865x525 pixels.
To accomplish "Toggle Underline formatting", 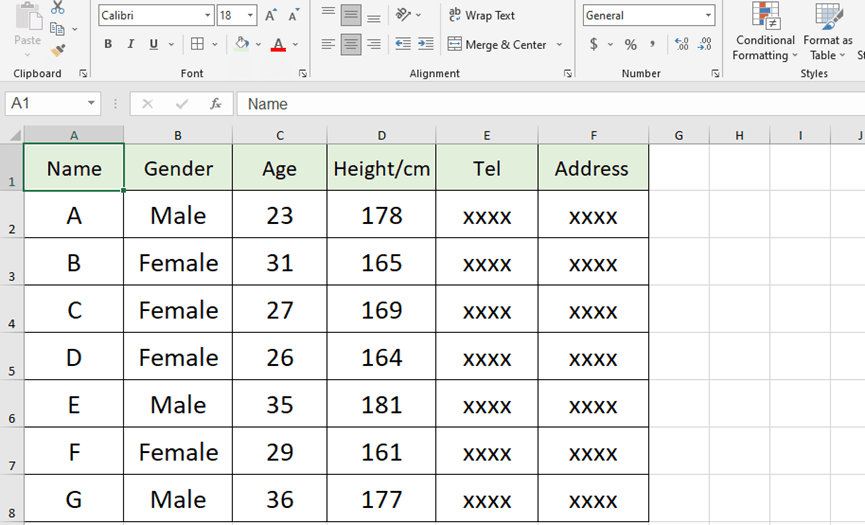I will coord(153,44).
